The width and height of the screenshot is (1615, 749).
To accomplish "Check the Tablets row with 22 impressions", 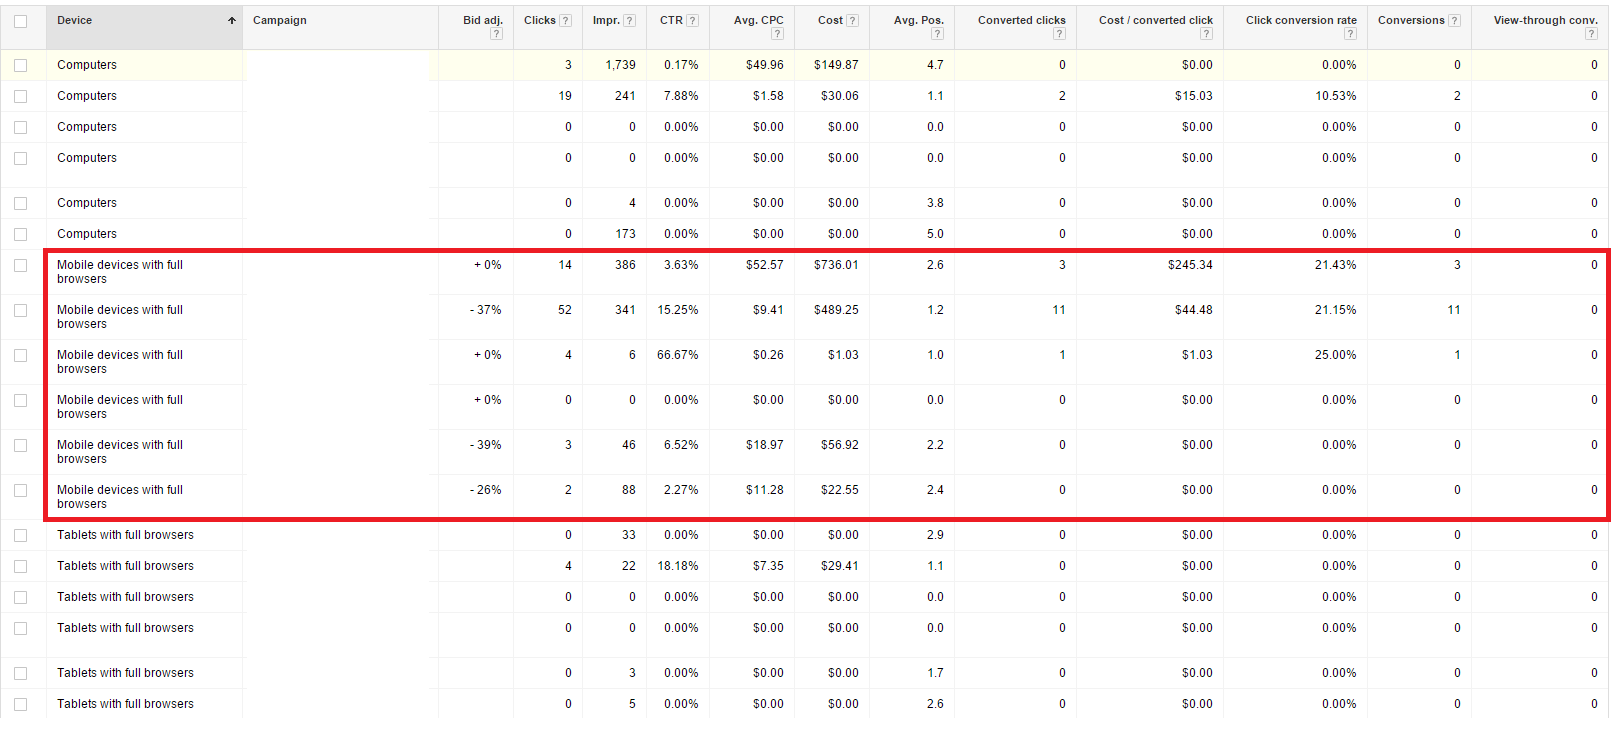I will [x=21, y=566].
